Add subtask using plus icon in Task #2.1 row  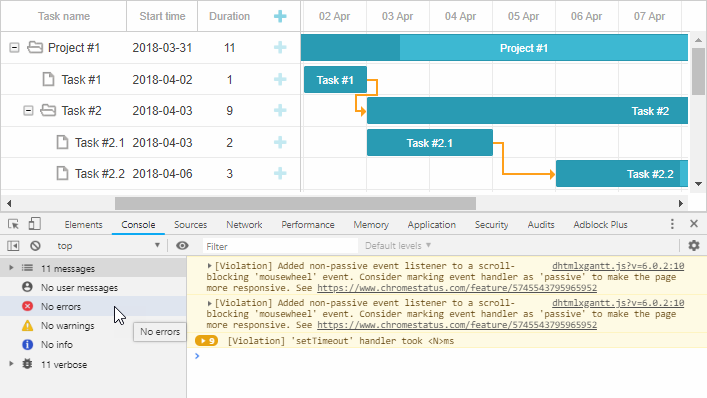coord(280,142)
